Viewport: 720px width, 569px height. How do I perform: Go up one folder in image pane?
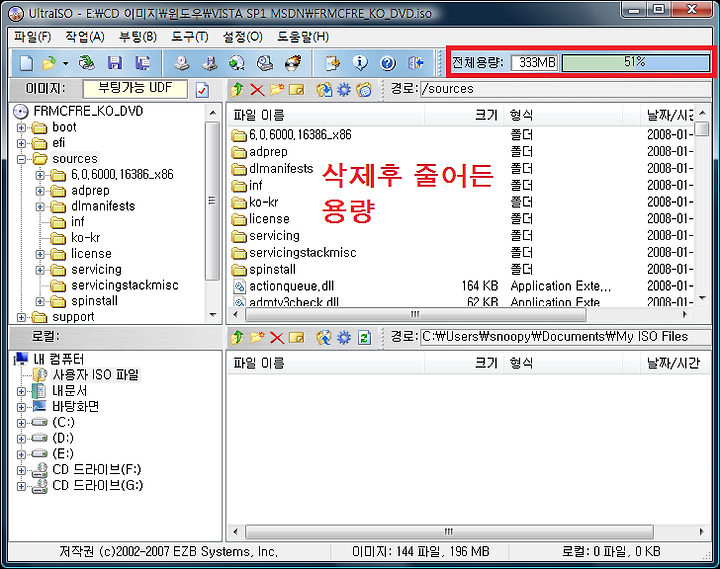coord(237,90)
